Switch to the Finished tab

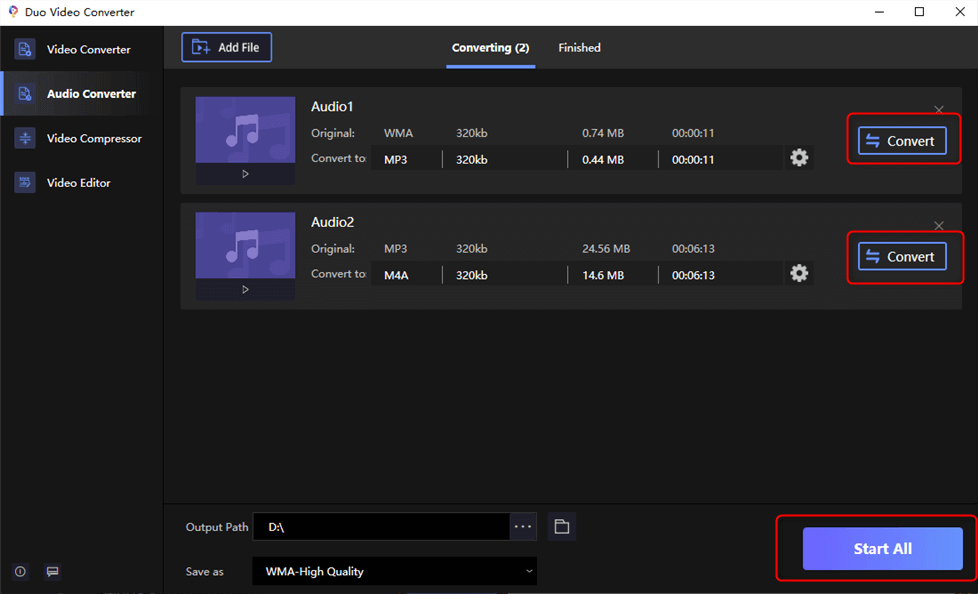pyautogui.click(x=579, y=48)
